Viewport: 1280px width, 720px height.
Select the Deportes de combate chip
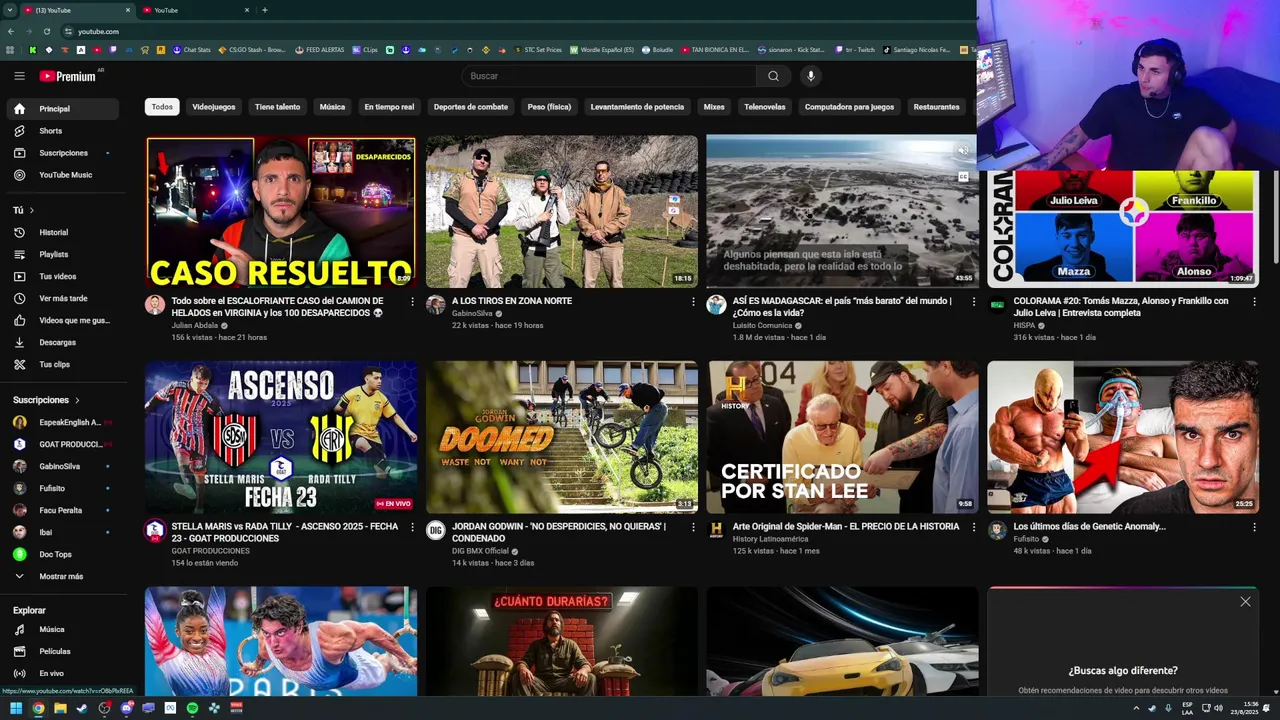pyautogui.click(x=471, y=107)
